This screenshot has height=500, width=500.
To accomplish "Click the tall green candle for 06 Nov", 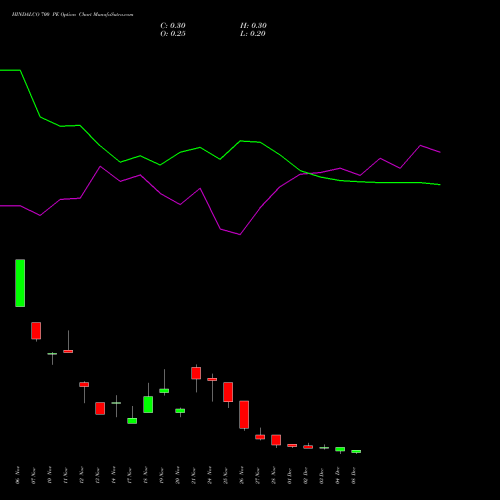I will tap(20, 283).
